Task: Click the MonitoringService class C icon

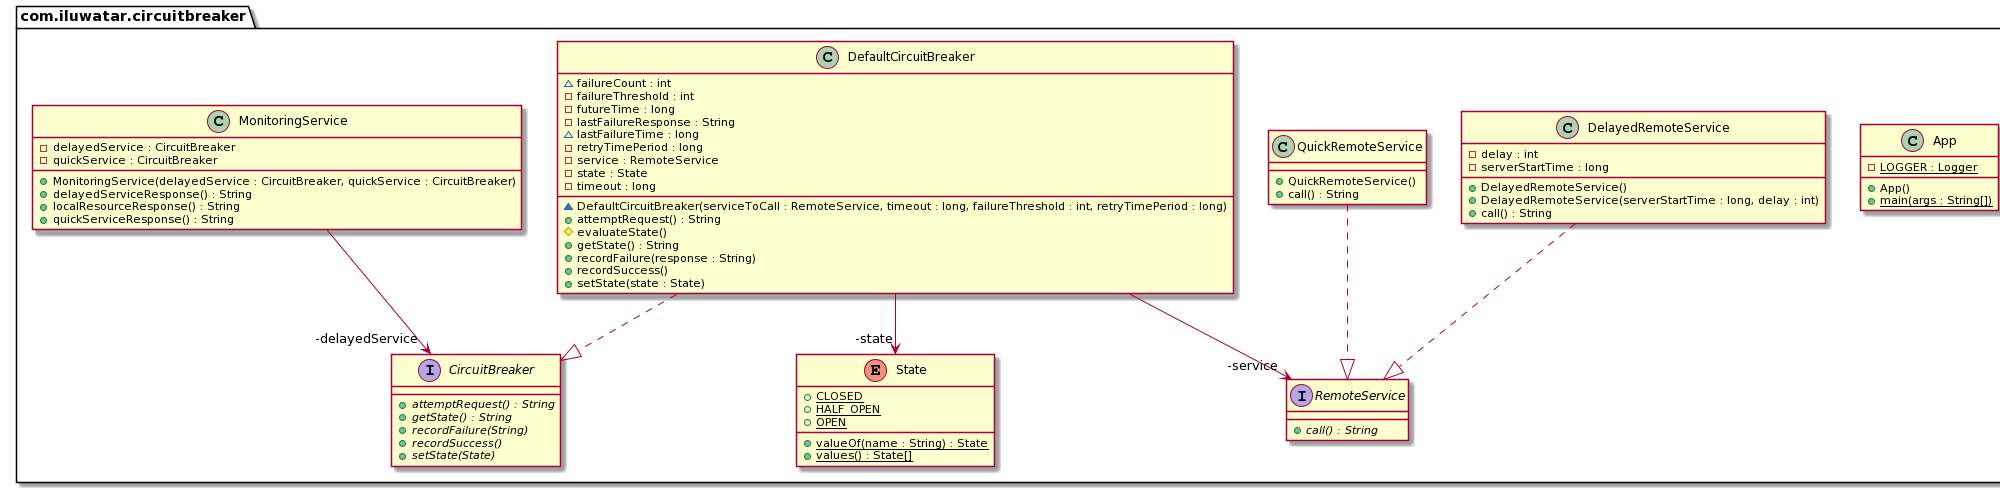Action: click(x=219, y=121)
